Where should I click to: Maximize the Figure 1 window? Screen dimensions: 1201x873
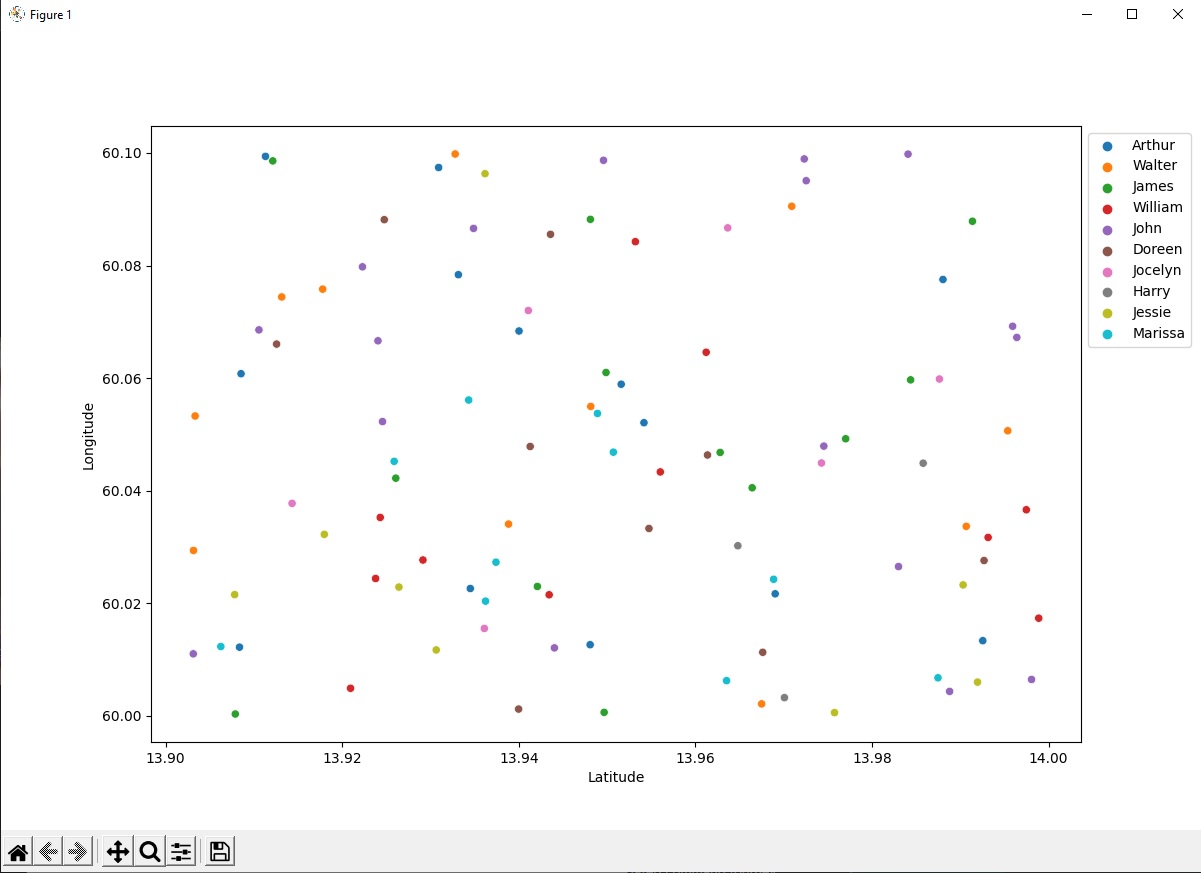[x=1132, y=14]
